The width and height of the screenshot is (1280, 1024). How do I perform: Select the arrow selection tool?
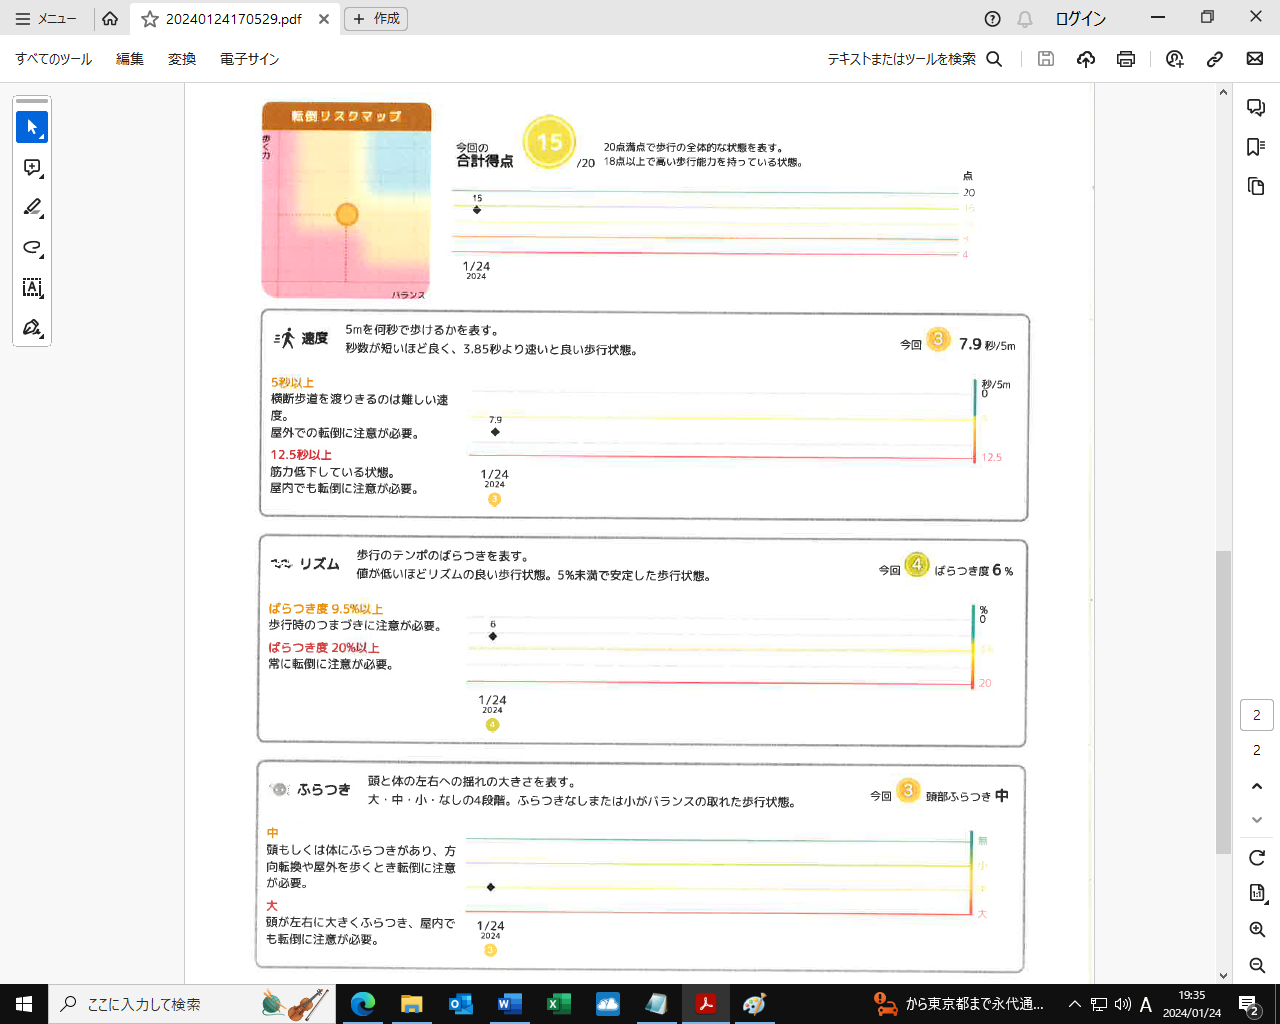tap(32, 127)
